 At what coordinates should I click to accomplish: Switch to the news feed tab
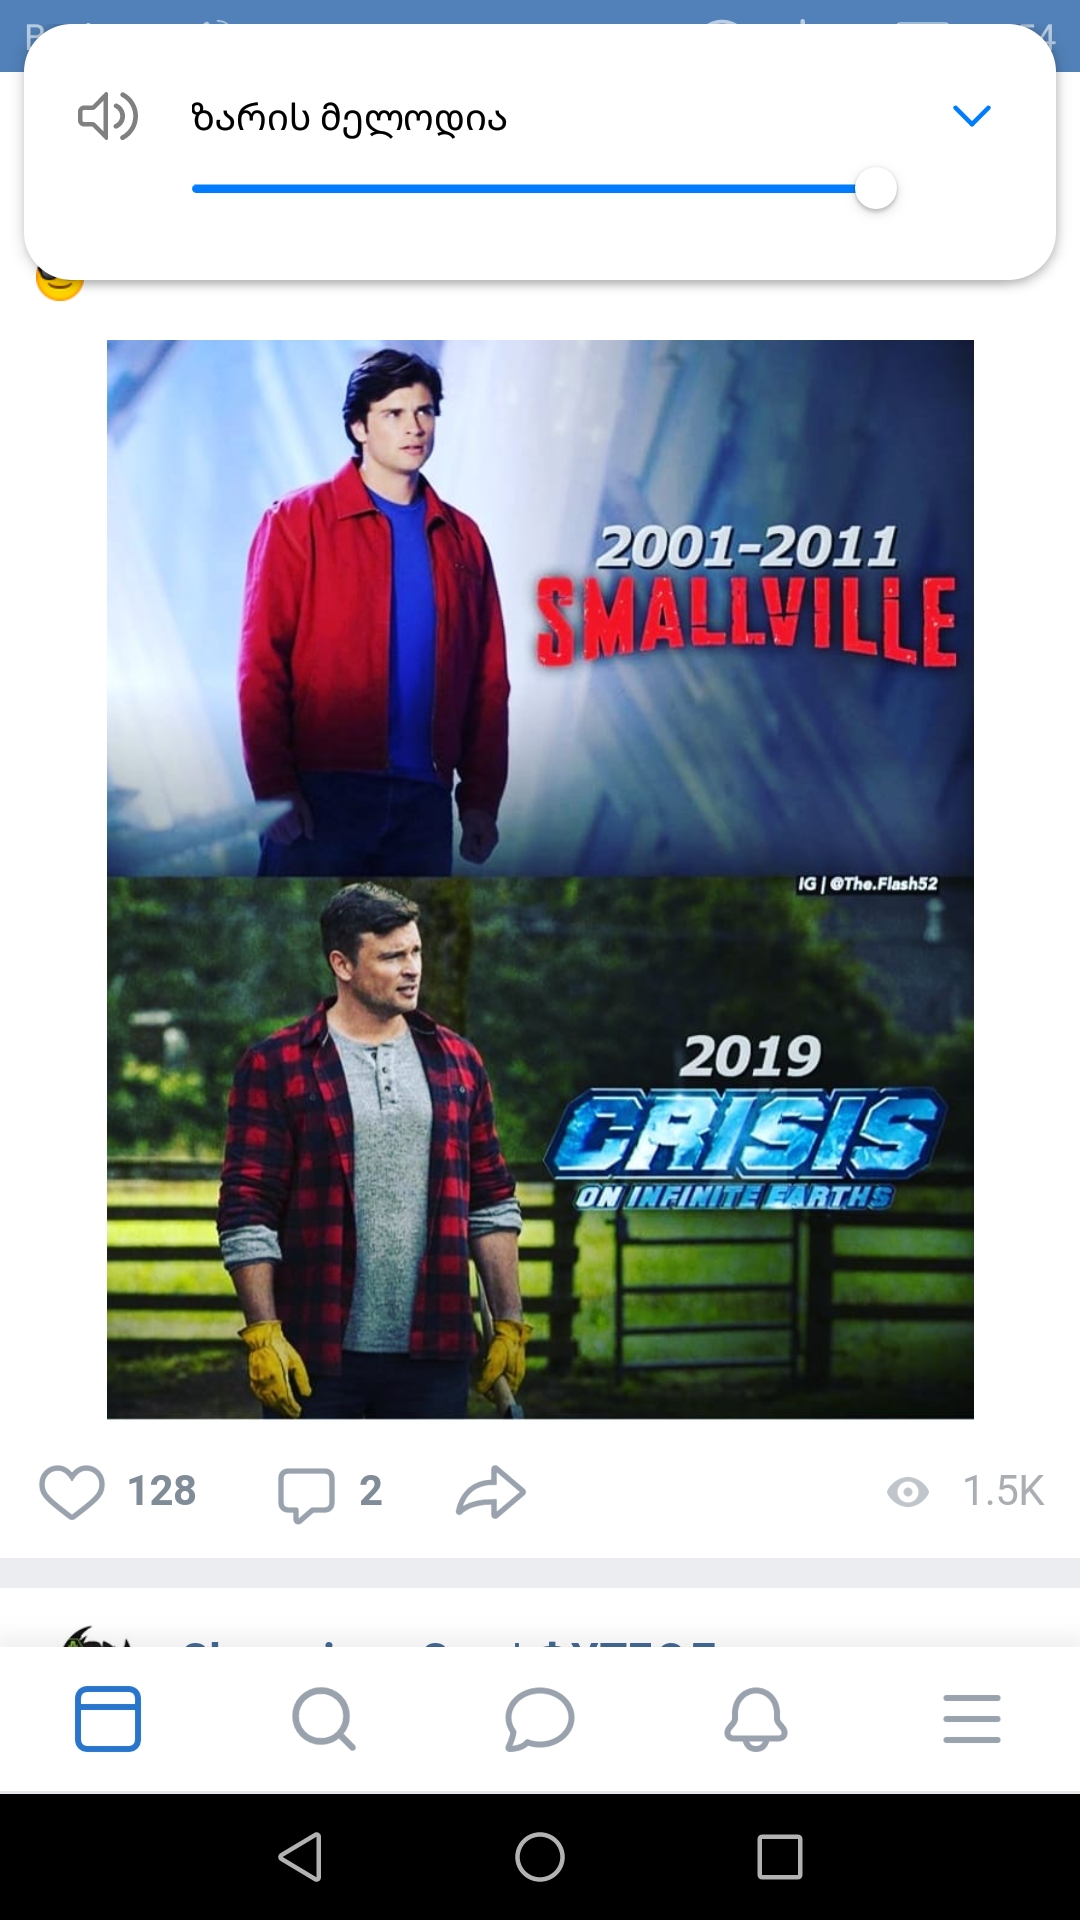click(108, 1719)
